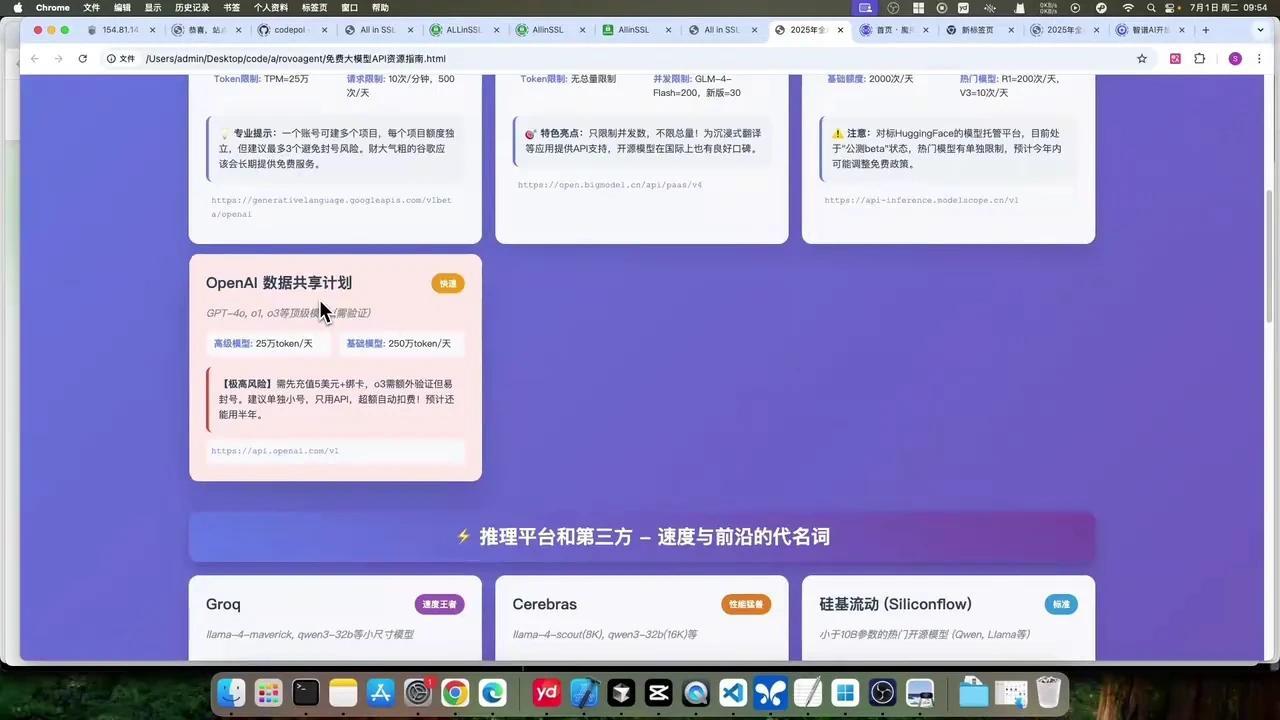Viewport: 1280px width, 720px height.
Task: Click the 快速 badge on OpenAI card
Action: pyautogui.click(x=447, y=283)
